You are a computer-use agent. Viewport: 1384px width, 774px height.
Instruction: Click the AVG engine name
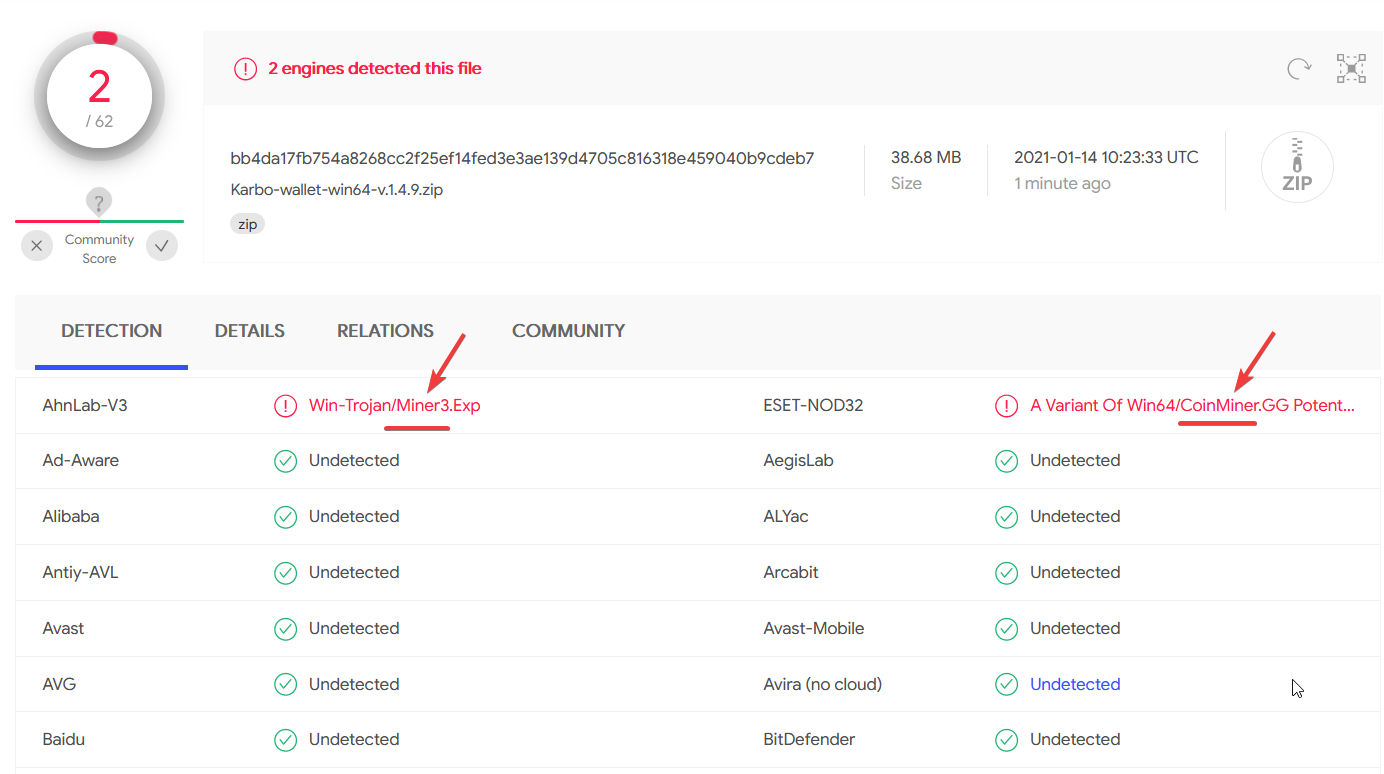tap(59, 685)
